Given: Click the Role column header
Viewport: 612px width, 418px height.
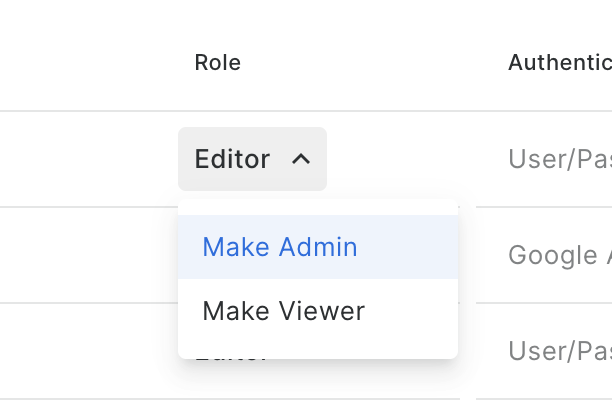Looking at the screenshot, I should pos(217,63).
